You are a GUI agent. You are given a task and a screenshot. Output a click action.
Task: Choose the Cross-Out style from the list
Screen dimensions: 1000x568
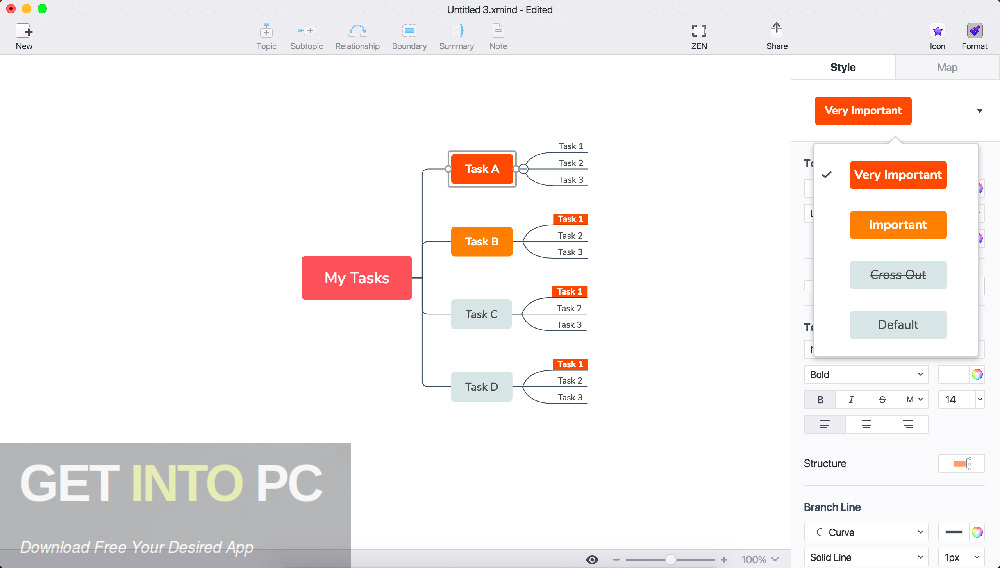898,275
